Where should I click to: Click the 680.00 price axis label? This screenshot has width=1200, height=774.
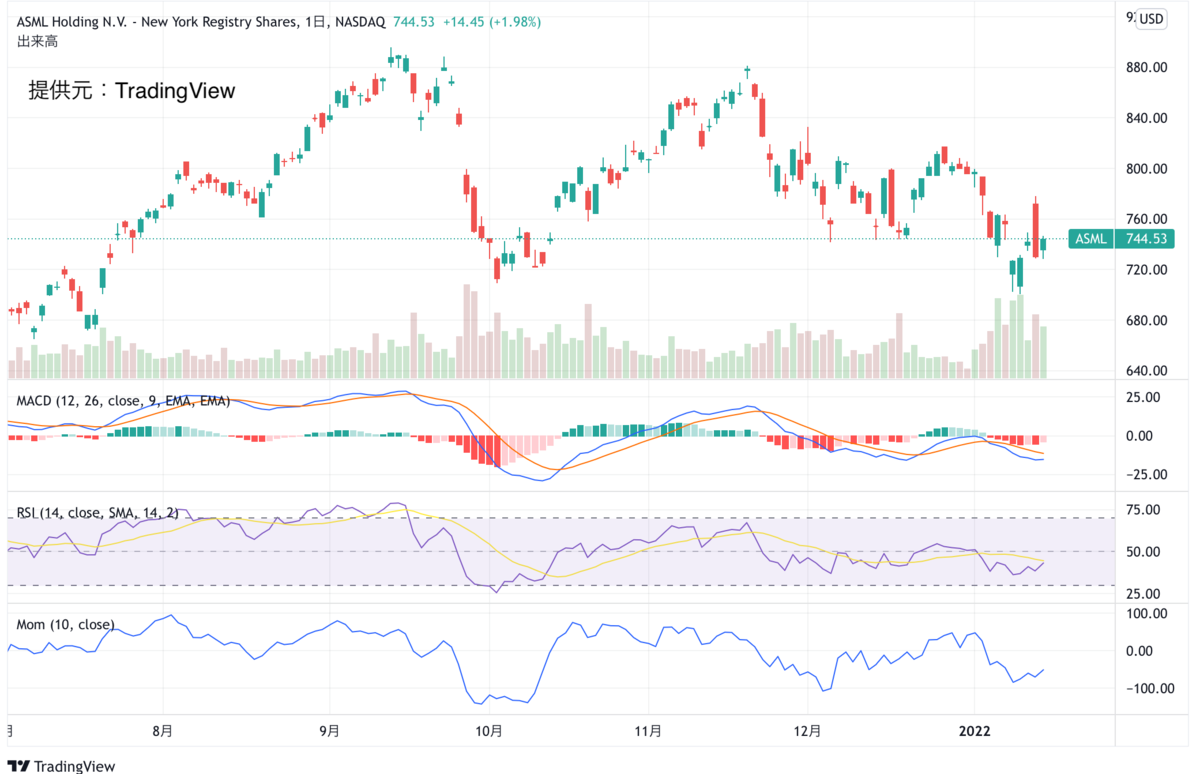[x=1147, y=321]
